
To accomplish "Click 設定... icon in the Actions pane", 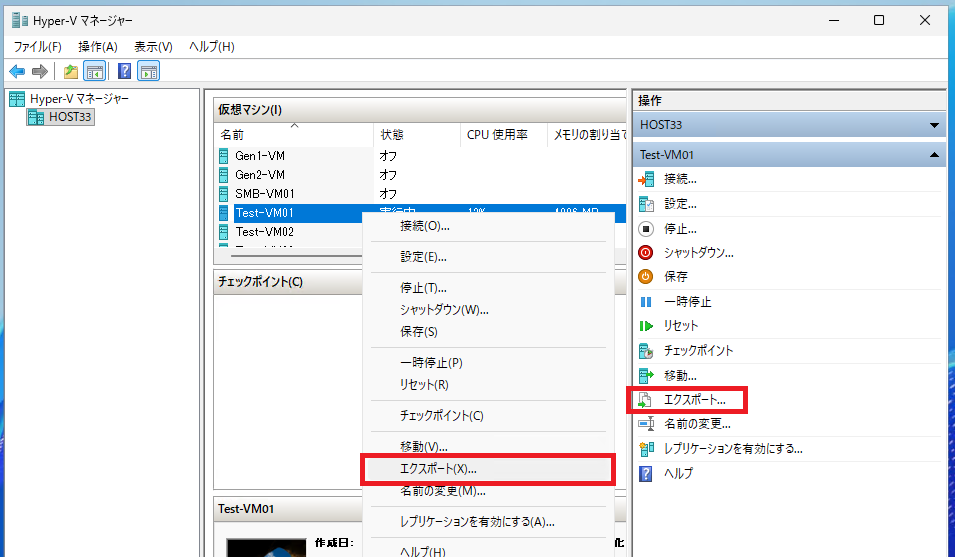I will coord(646,204).
